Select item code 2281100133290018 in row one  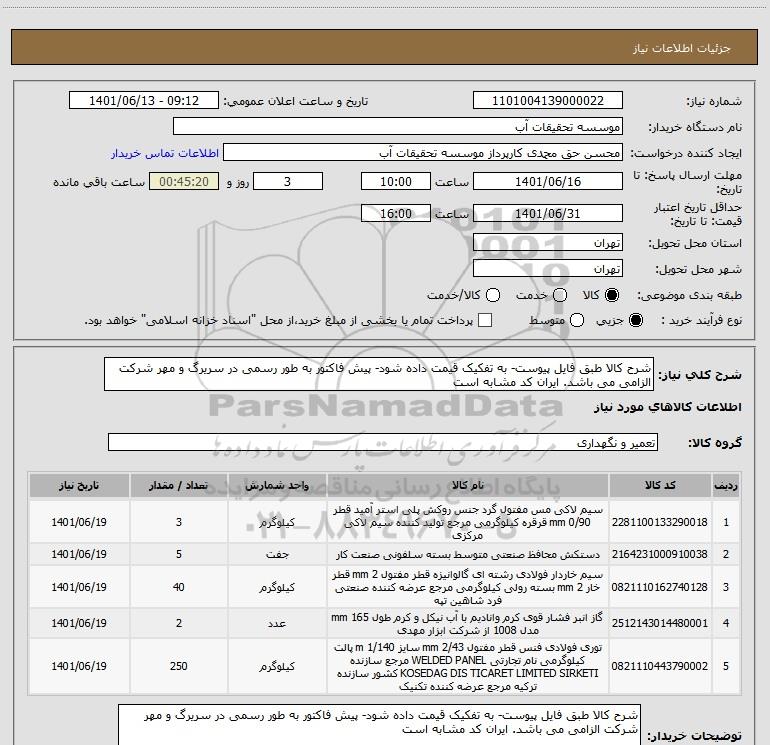660,522
